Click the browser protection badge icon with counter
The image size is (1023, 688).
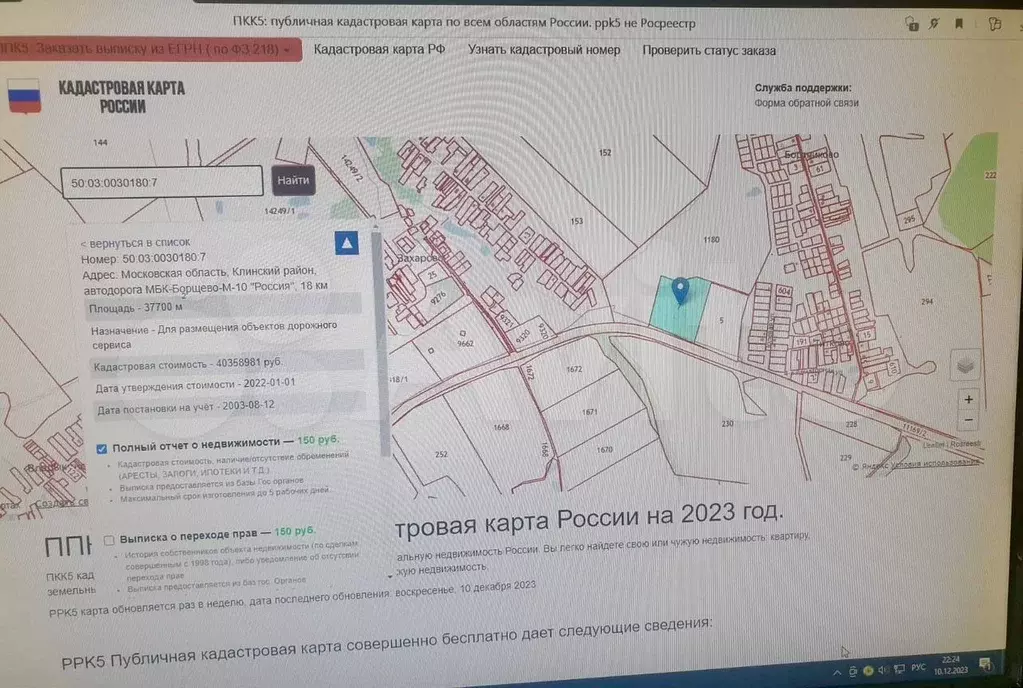tap(912, 25)
